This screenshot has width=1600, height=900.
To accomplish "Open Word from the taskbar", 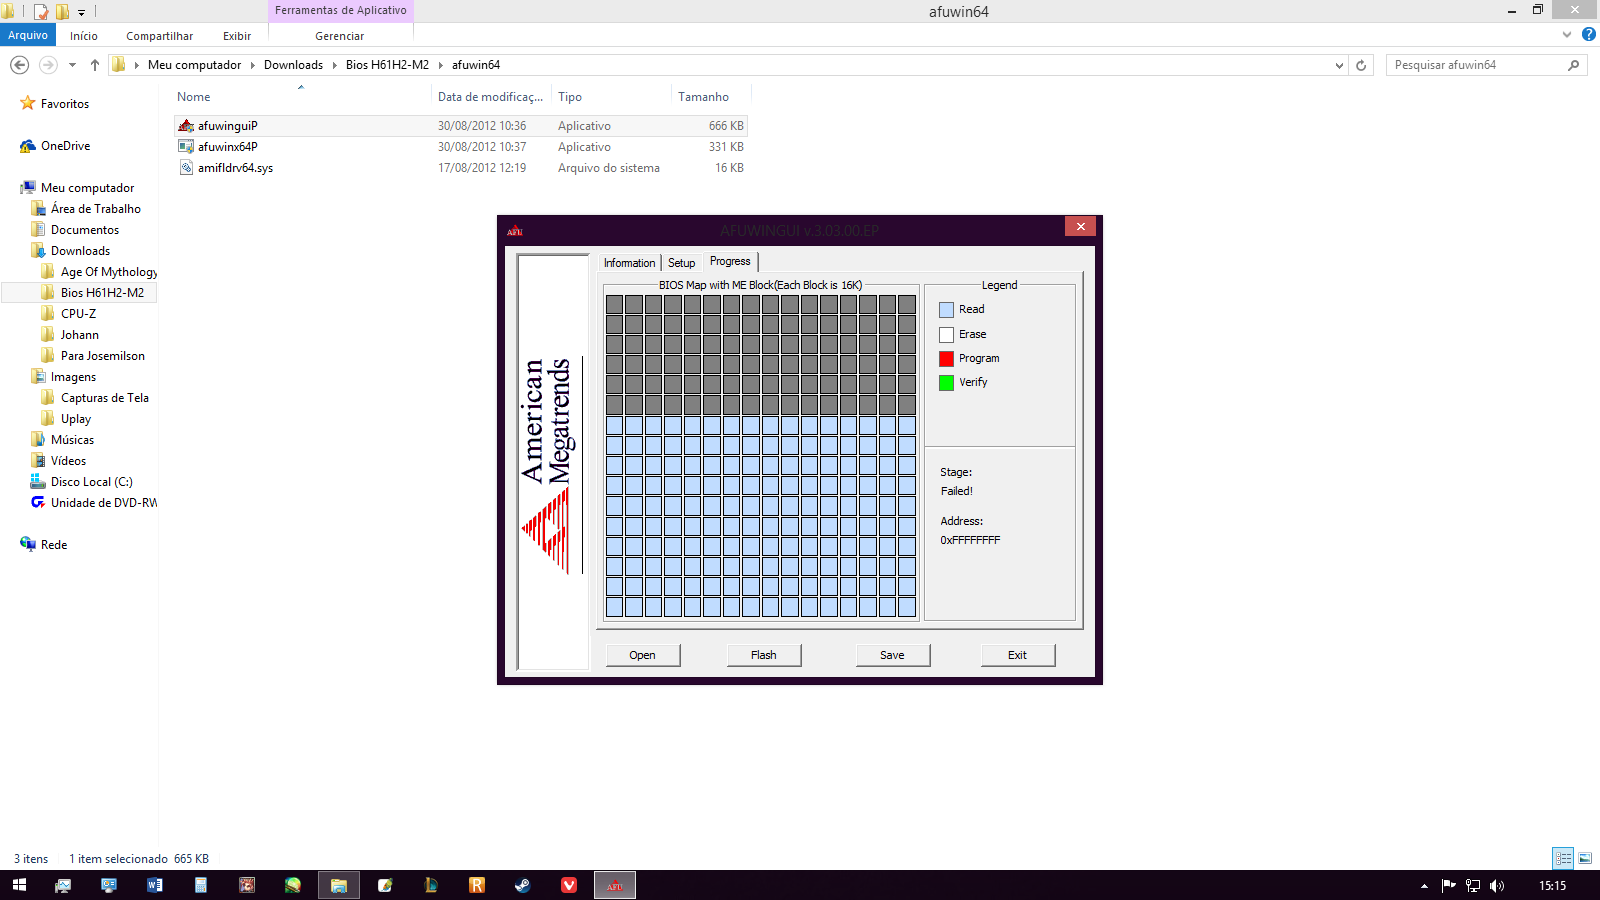I will point(155,885).
